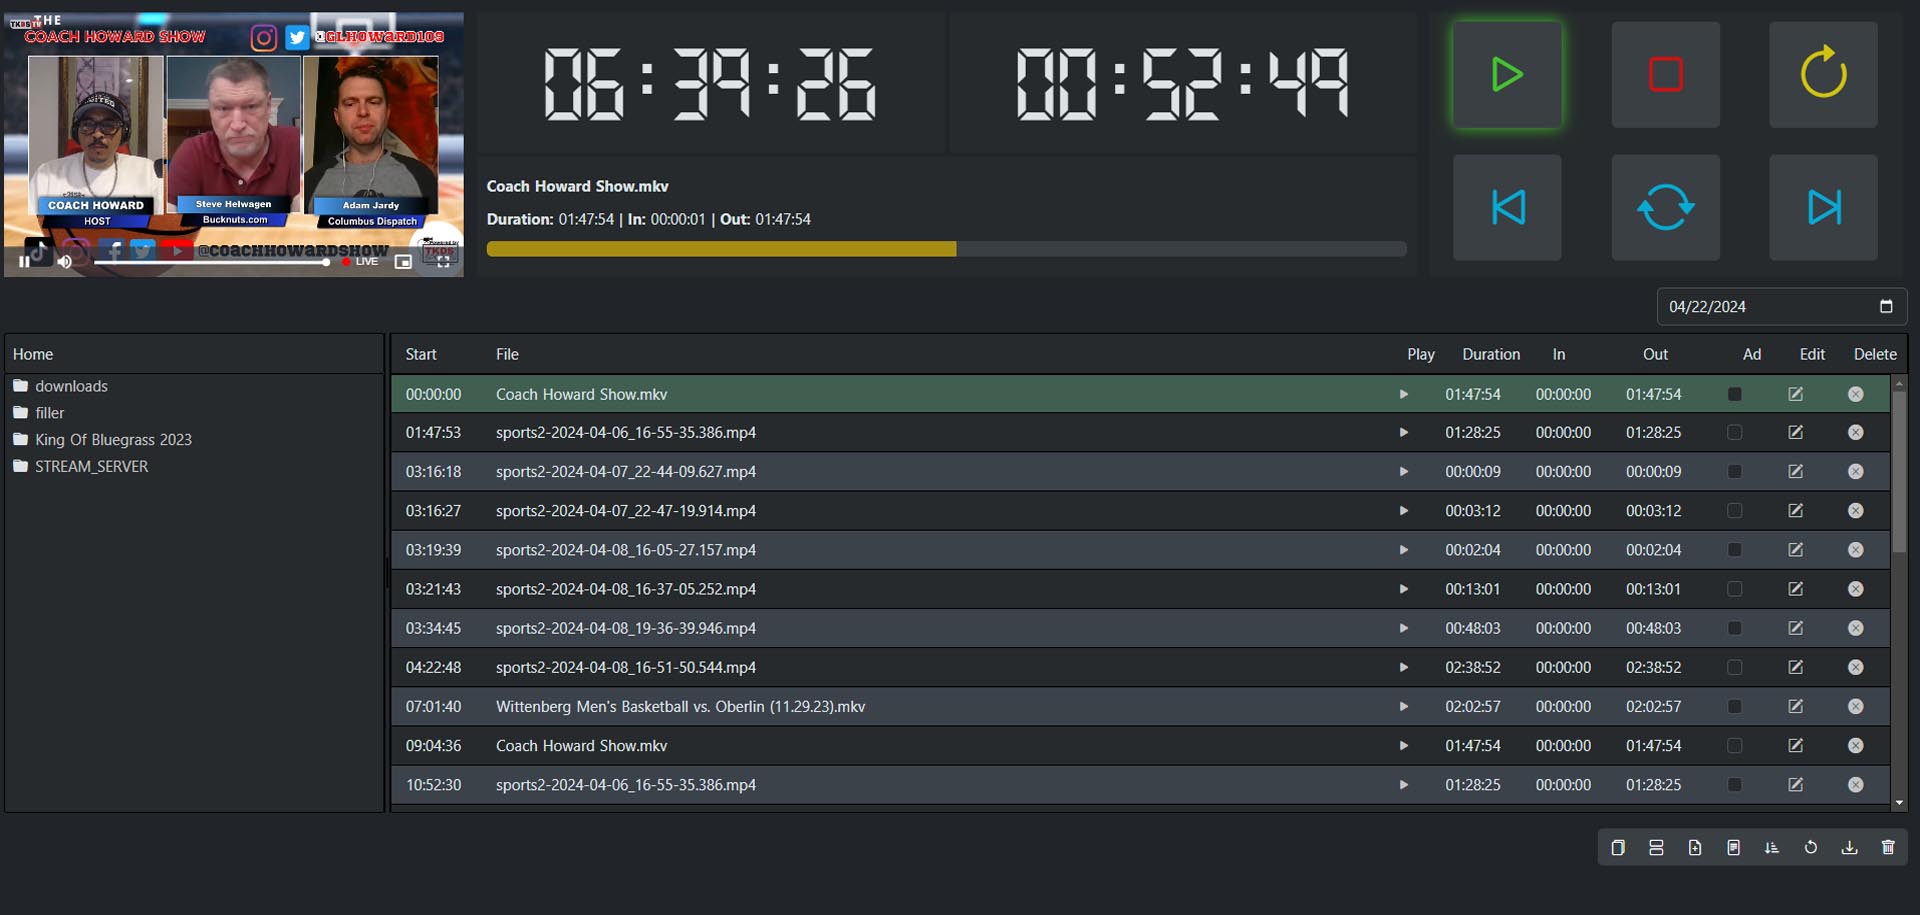Edit the Wittenberg Men's Basketball entry
This screenshot has height=915, width=1920.
point(1795,707)
